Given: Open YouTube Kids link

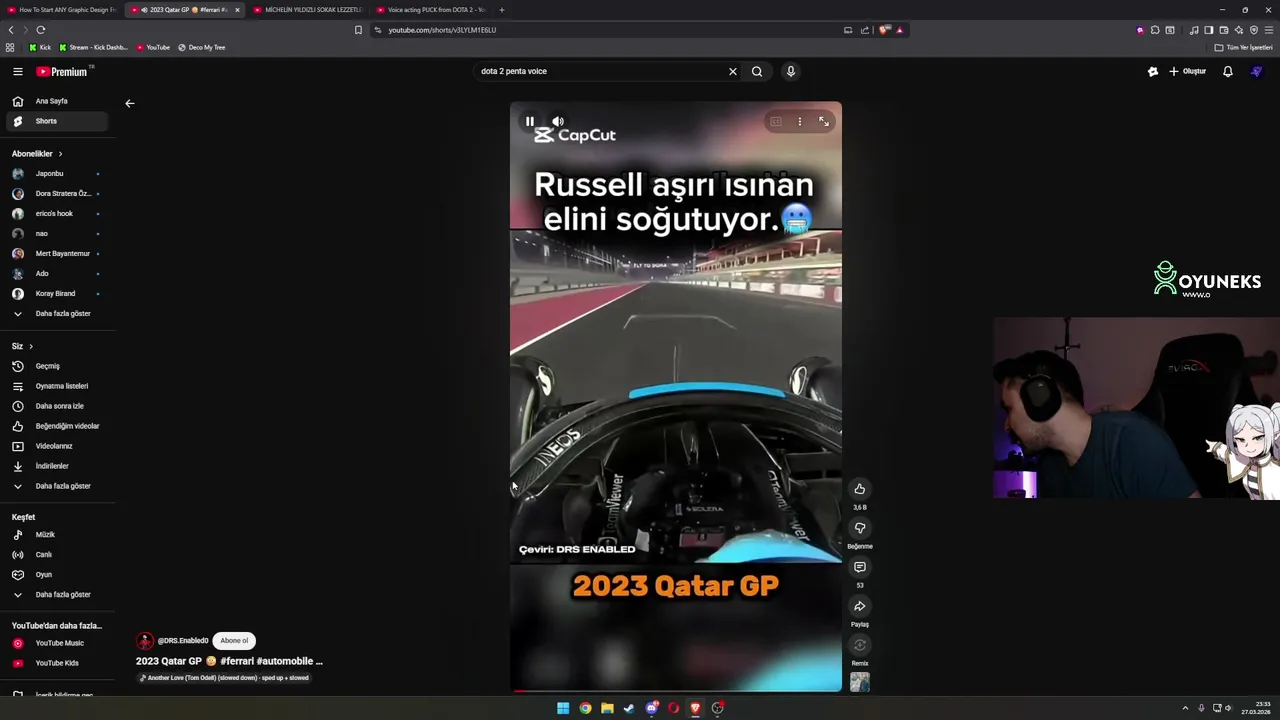Looking at the screenshot, I should click(x=56, y=663).
